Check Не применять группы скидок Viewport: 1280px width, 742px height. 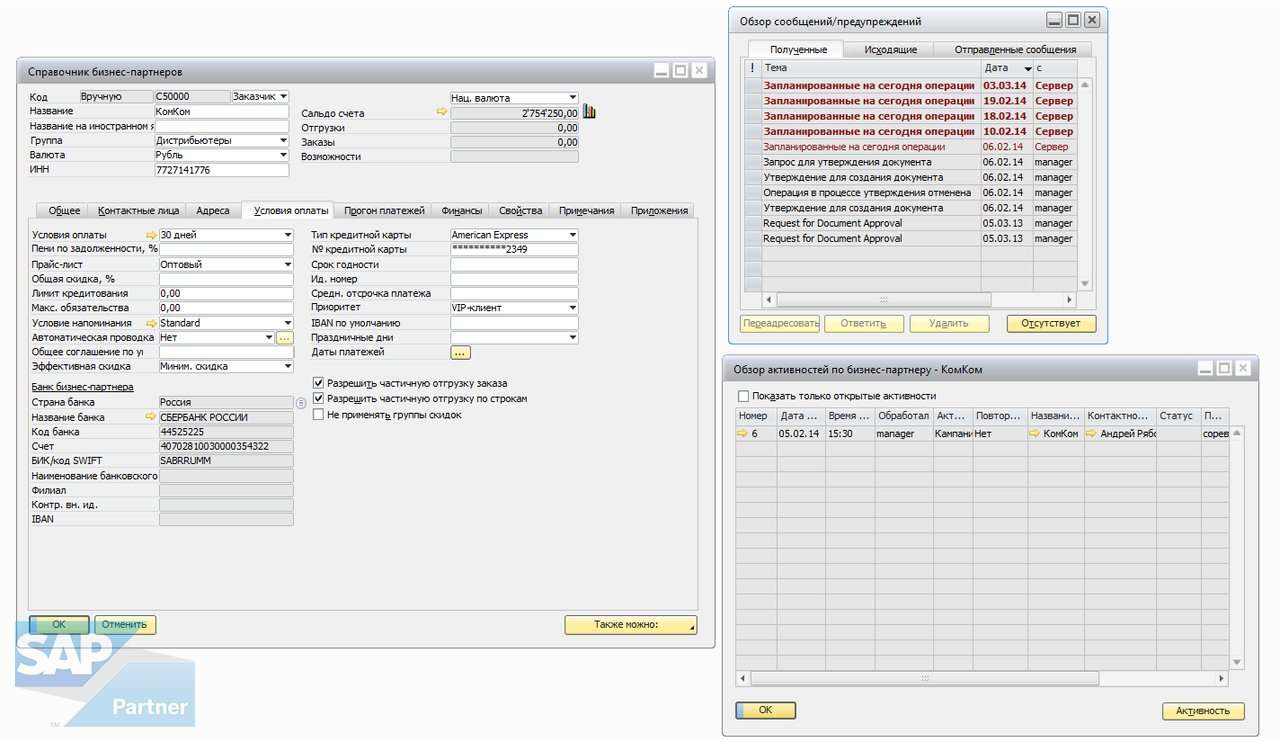pyautogui.click(x=318, y=414)
